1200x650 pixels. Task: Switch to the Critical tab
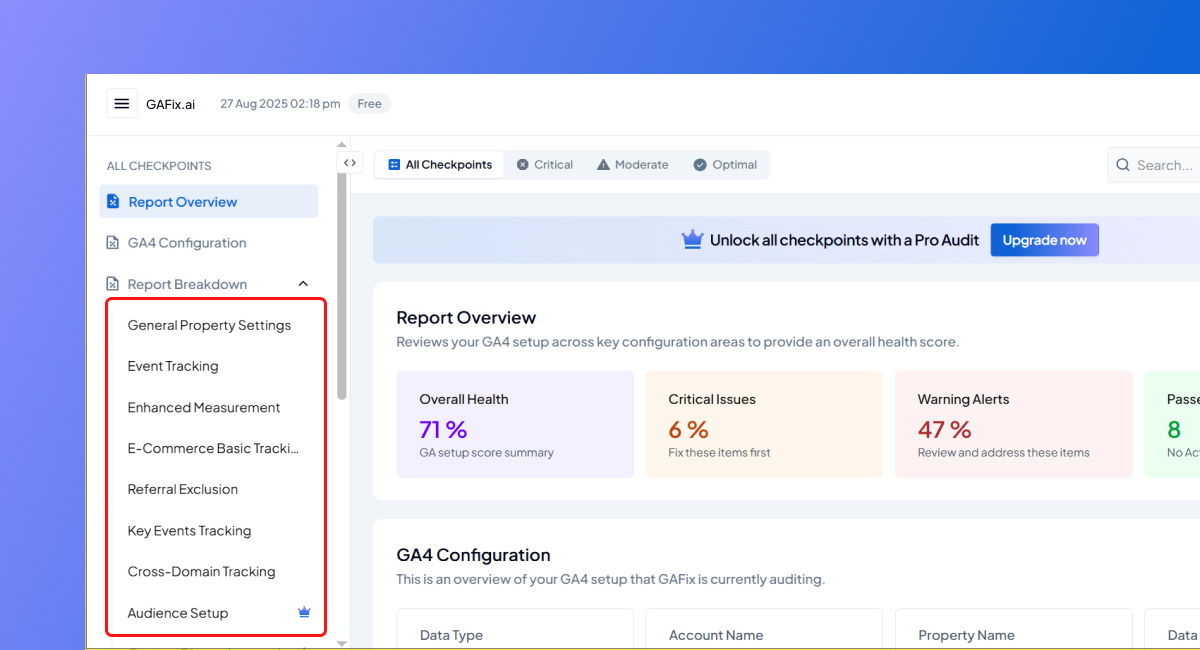[545, 165]
